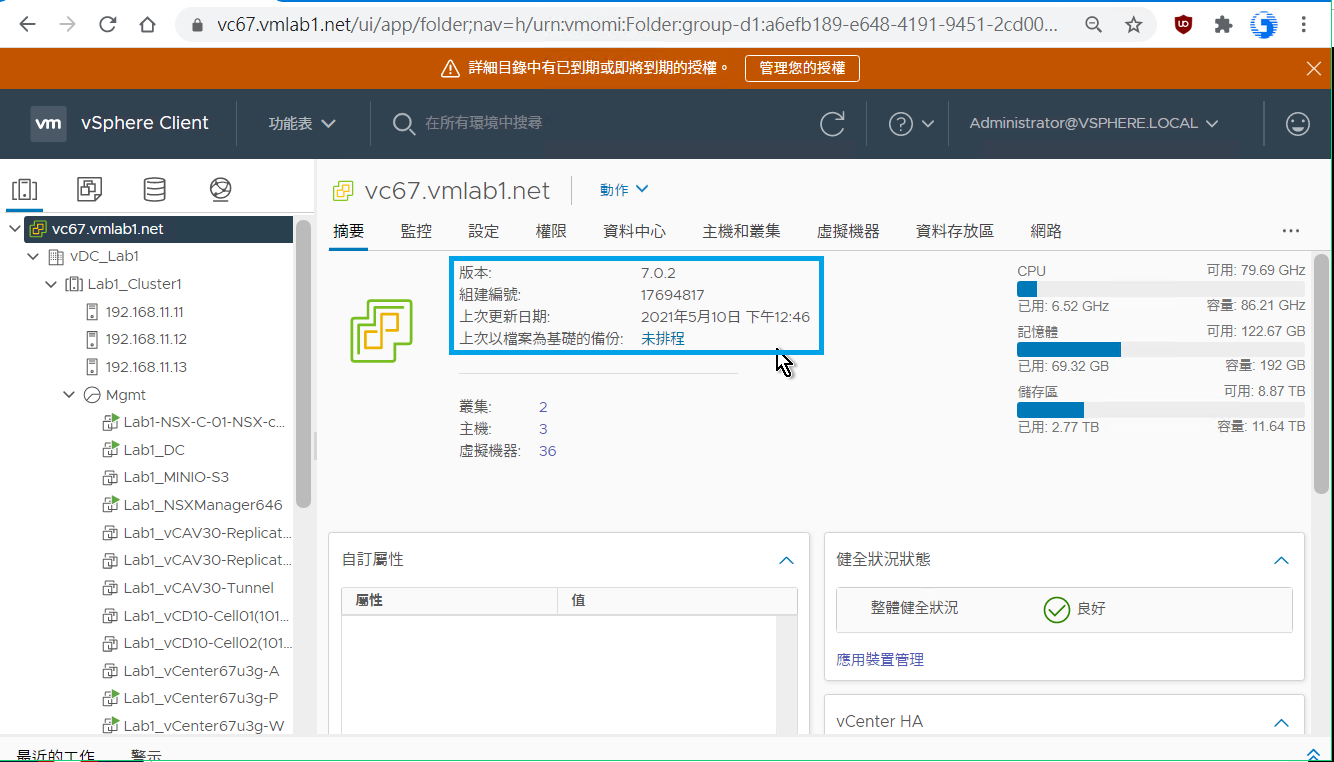Collapse the vDC_Lab1 datacenter node
The height and width of the screenshot is (762, 1334).
[33, 257]
